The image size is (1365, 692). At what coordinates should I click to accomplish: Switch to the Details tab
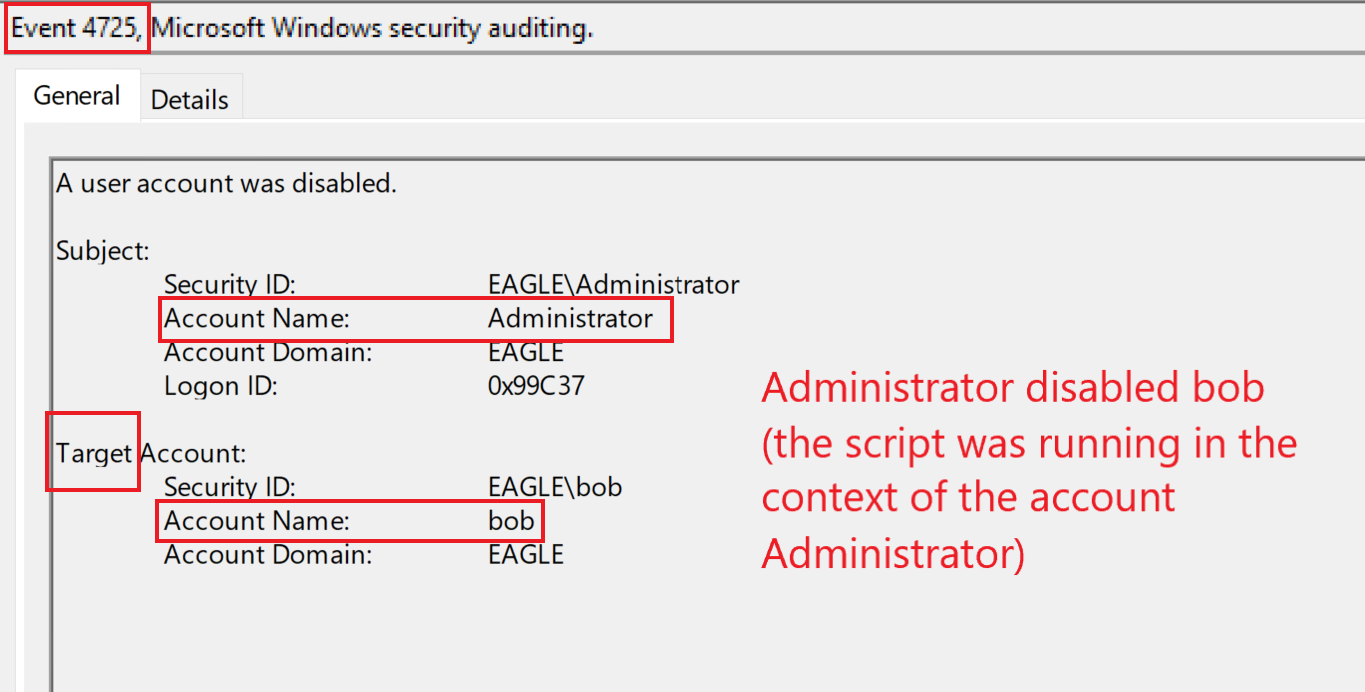pyautogui.click(x=190, y=99)
